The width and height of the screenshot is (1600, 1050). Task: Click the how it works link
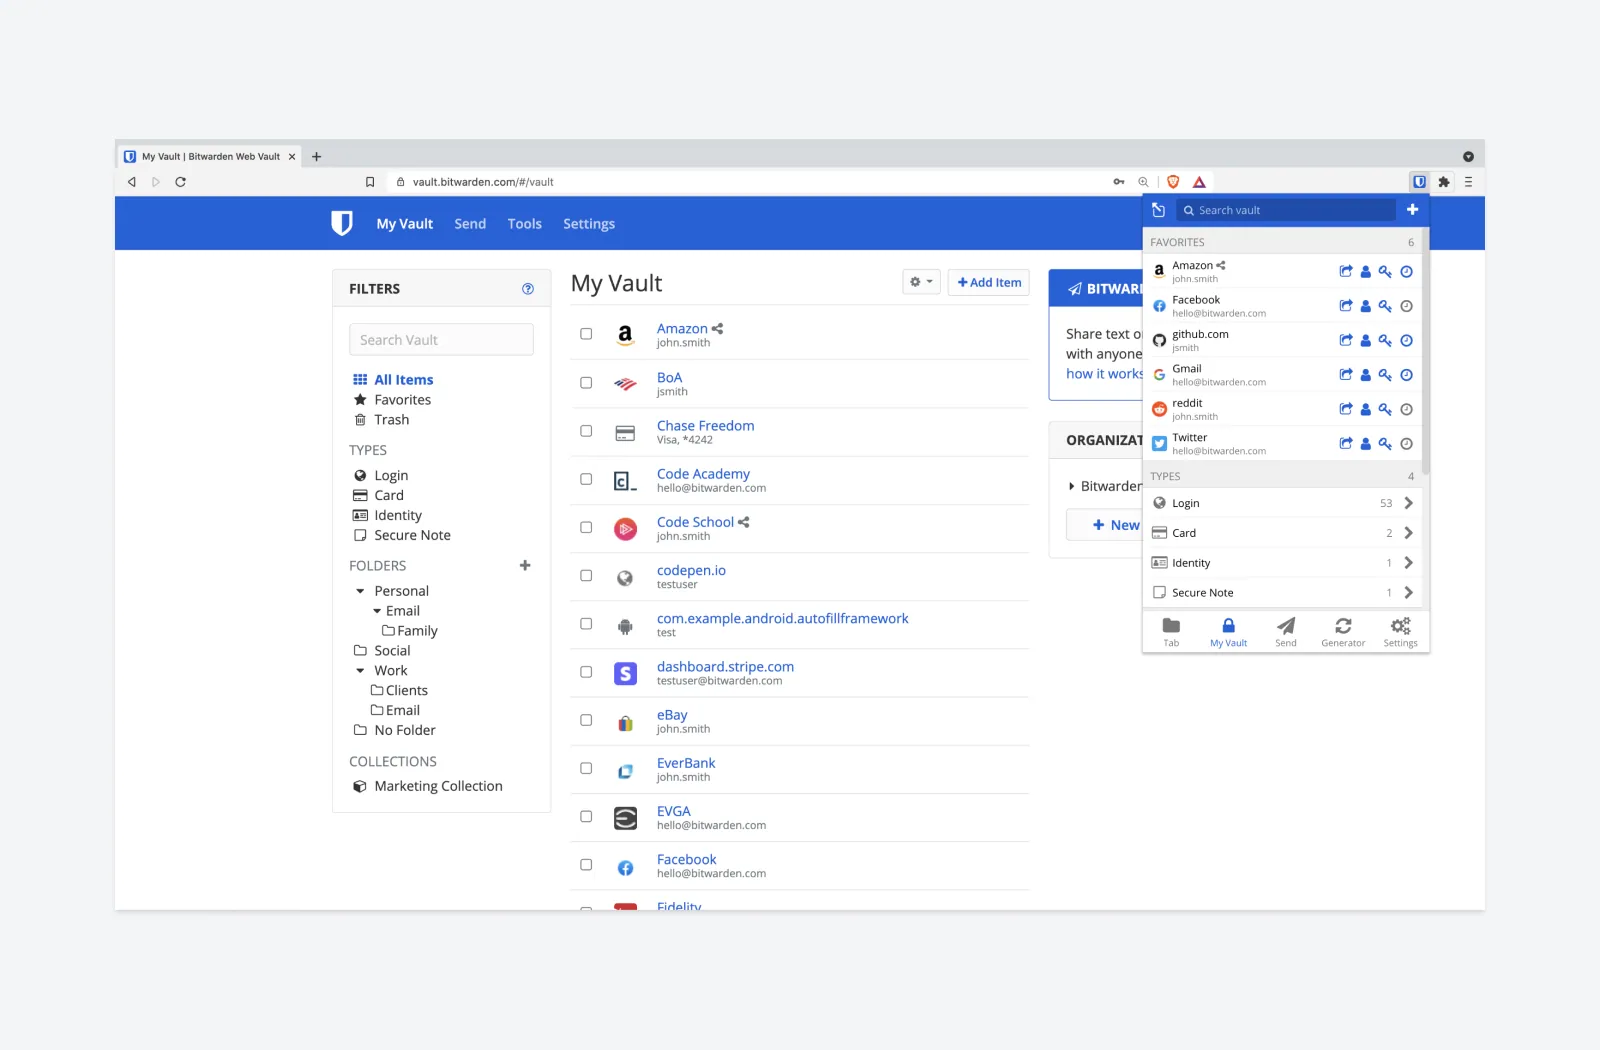click(x=1104, y=374)
